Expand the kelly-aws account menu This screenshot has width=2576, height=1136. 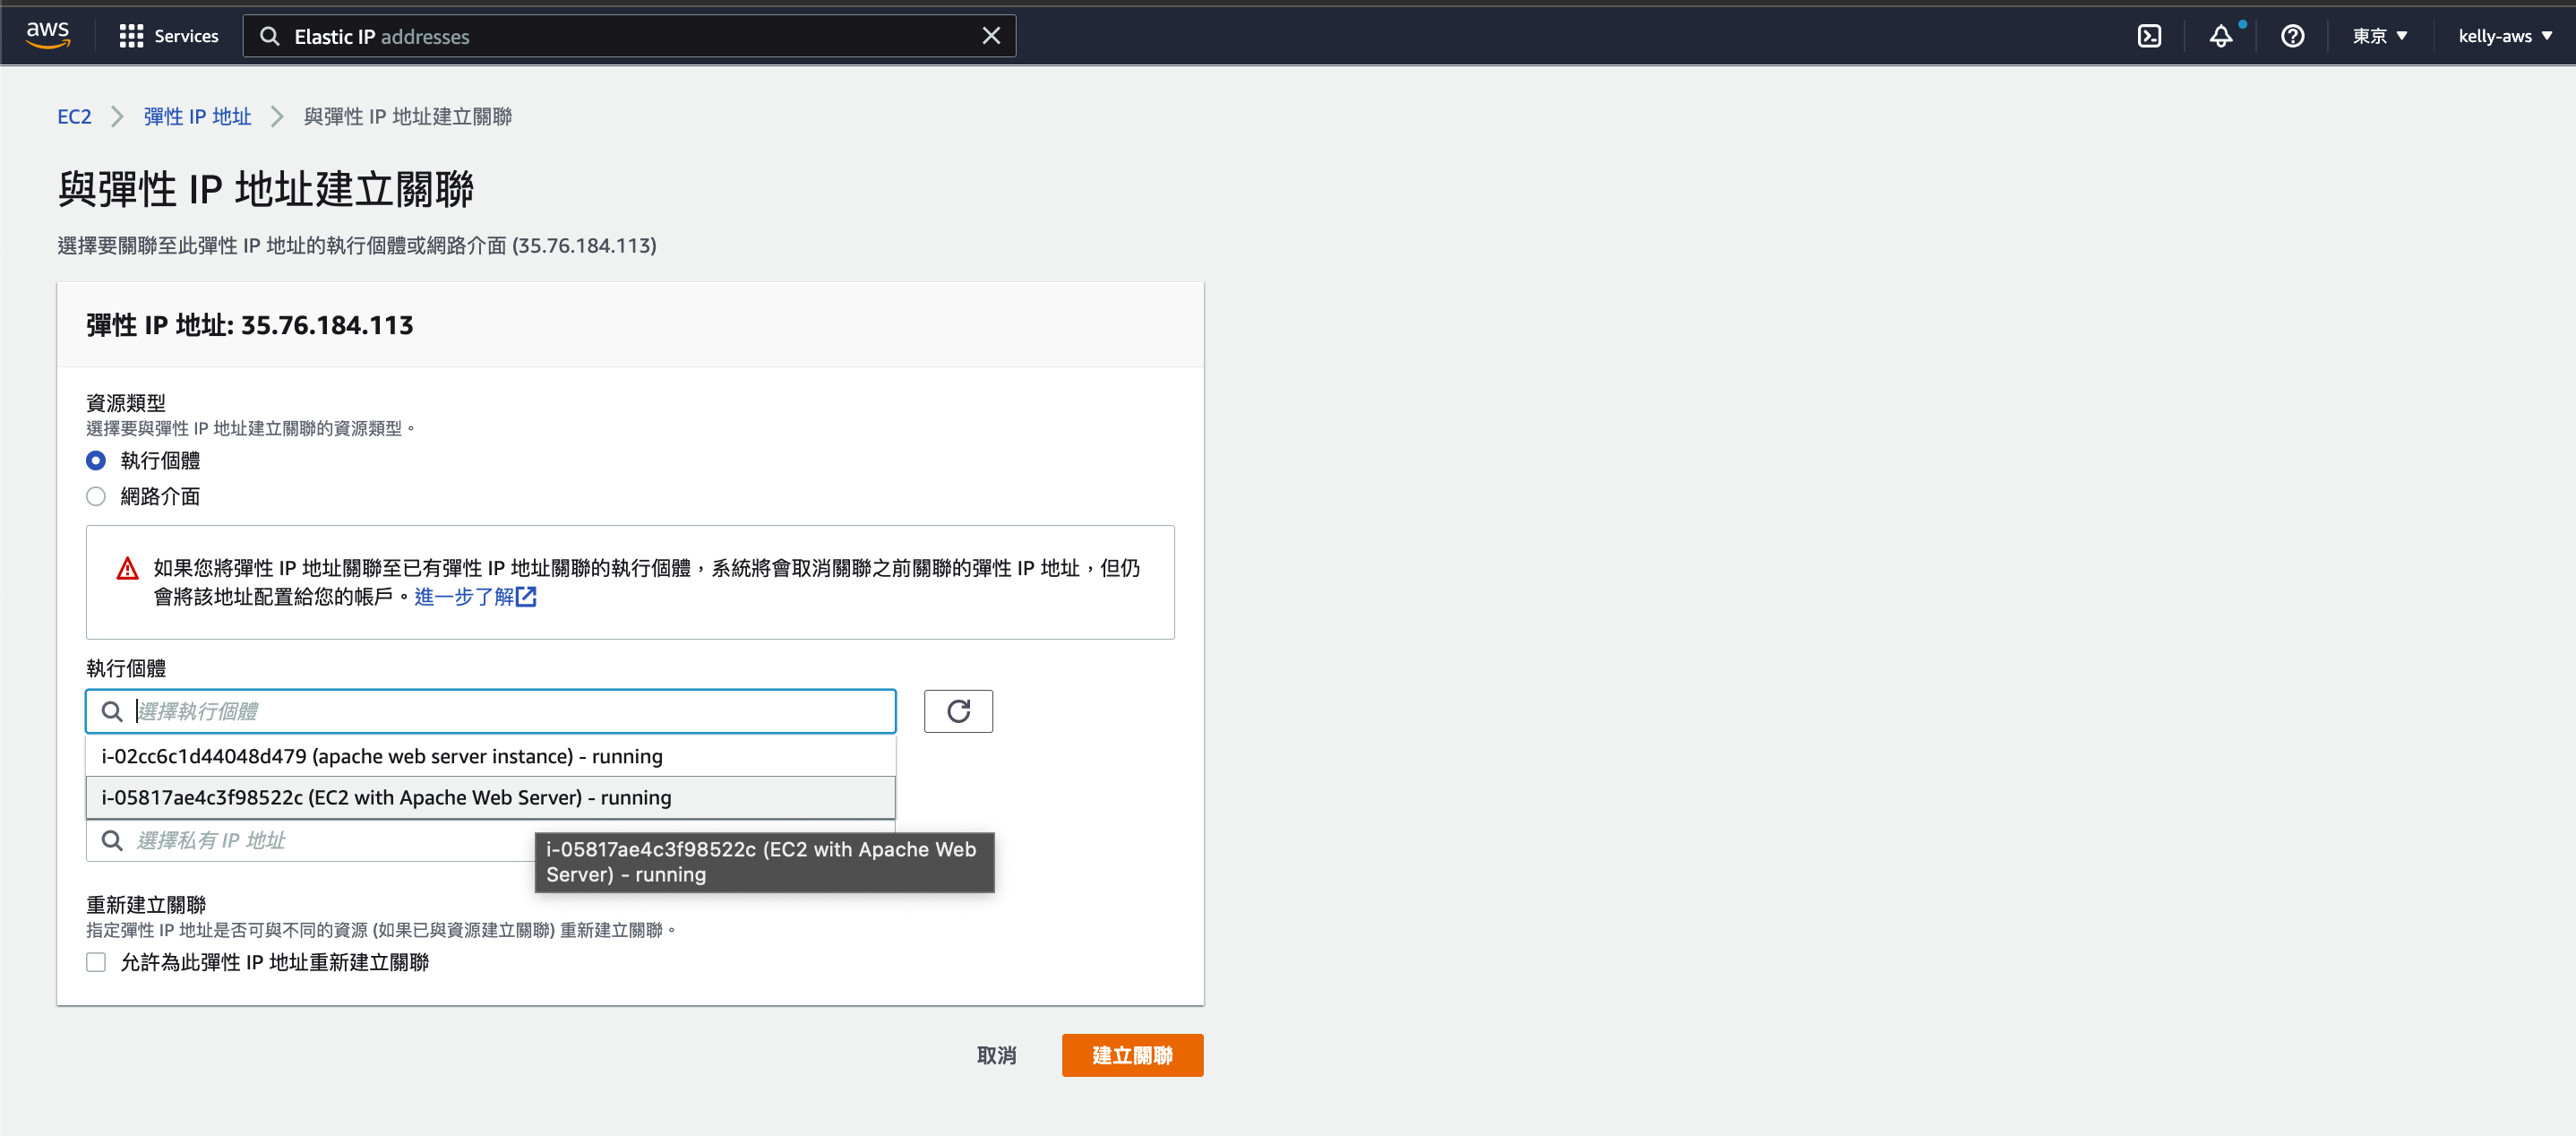coord(2504,36)
